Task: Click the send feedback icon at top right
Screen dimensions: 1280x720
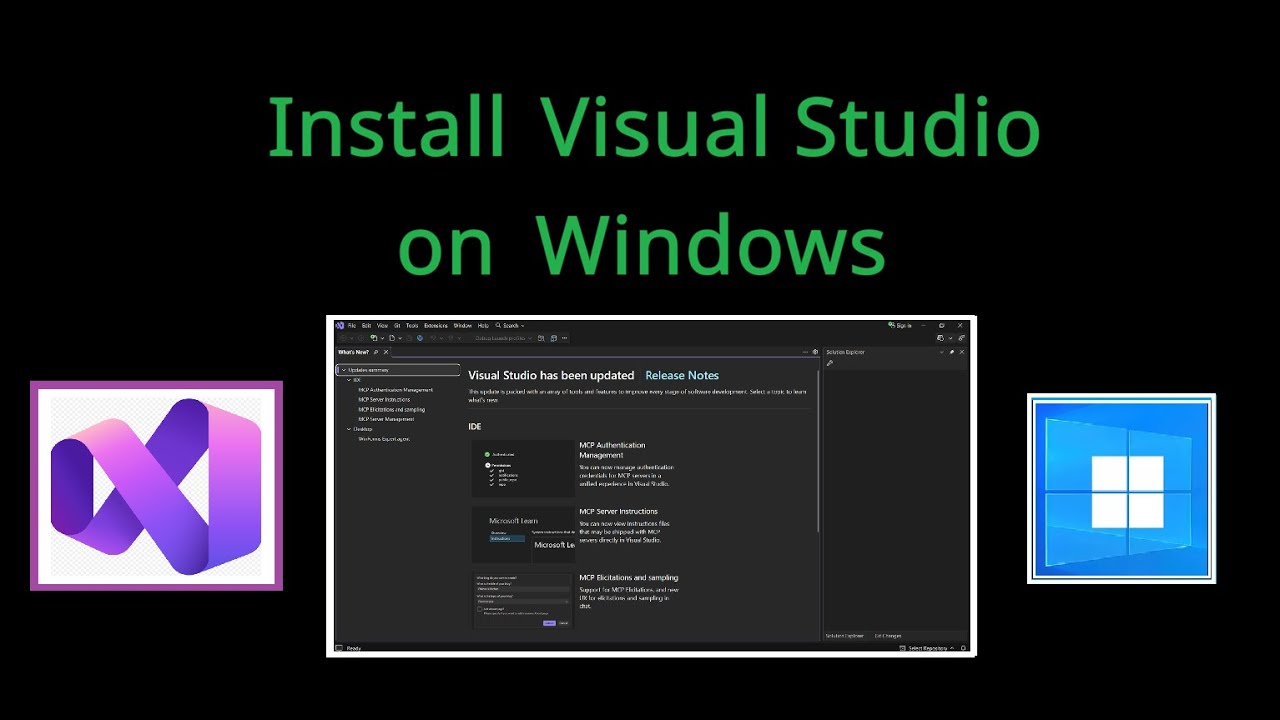Action: tap(962, 338)
